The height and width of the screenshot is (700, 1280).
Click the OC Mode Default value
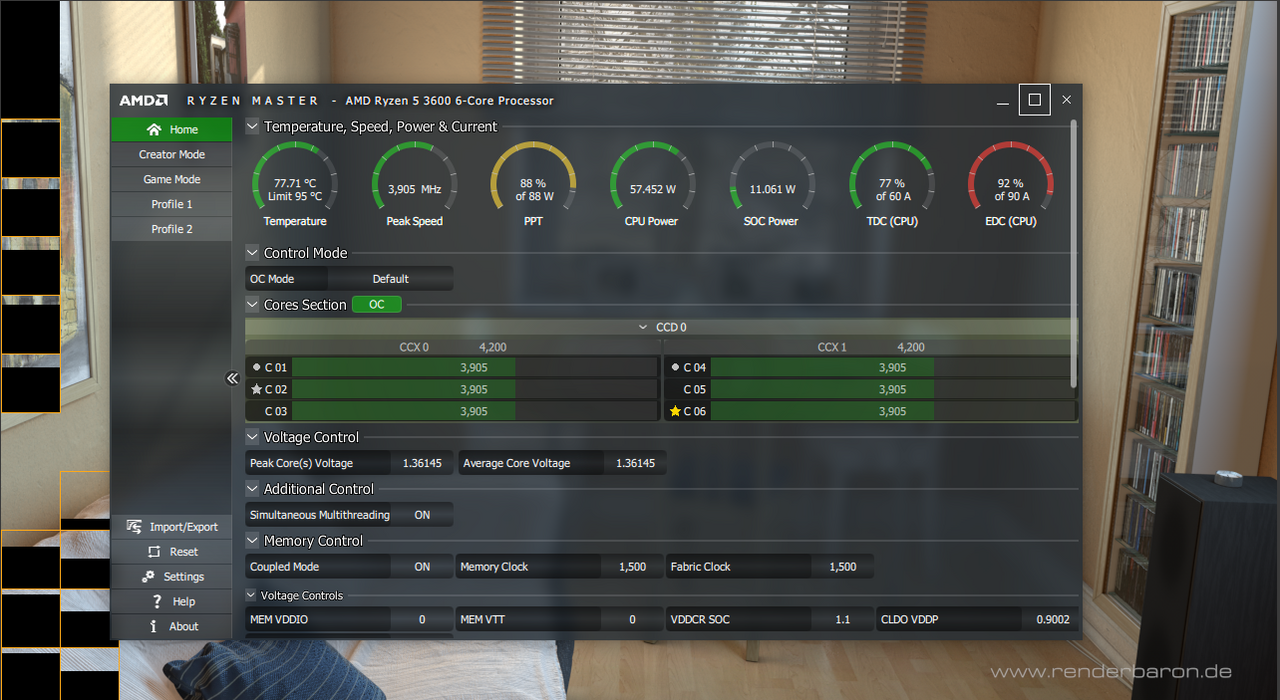[391, 279]
